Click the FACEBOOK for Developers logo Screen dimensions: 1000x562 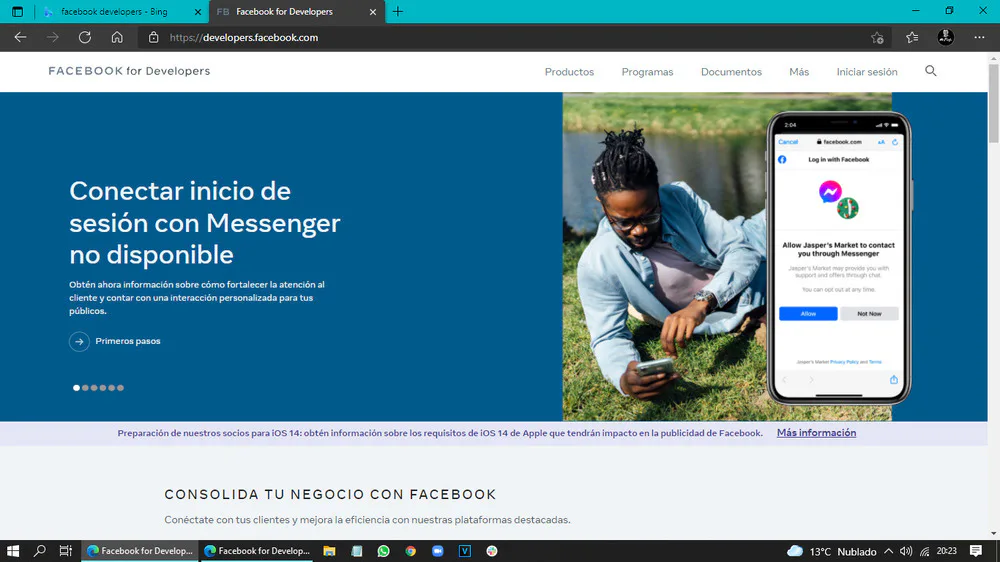pyautogui.click(x=129, y=71)
